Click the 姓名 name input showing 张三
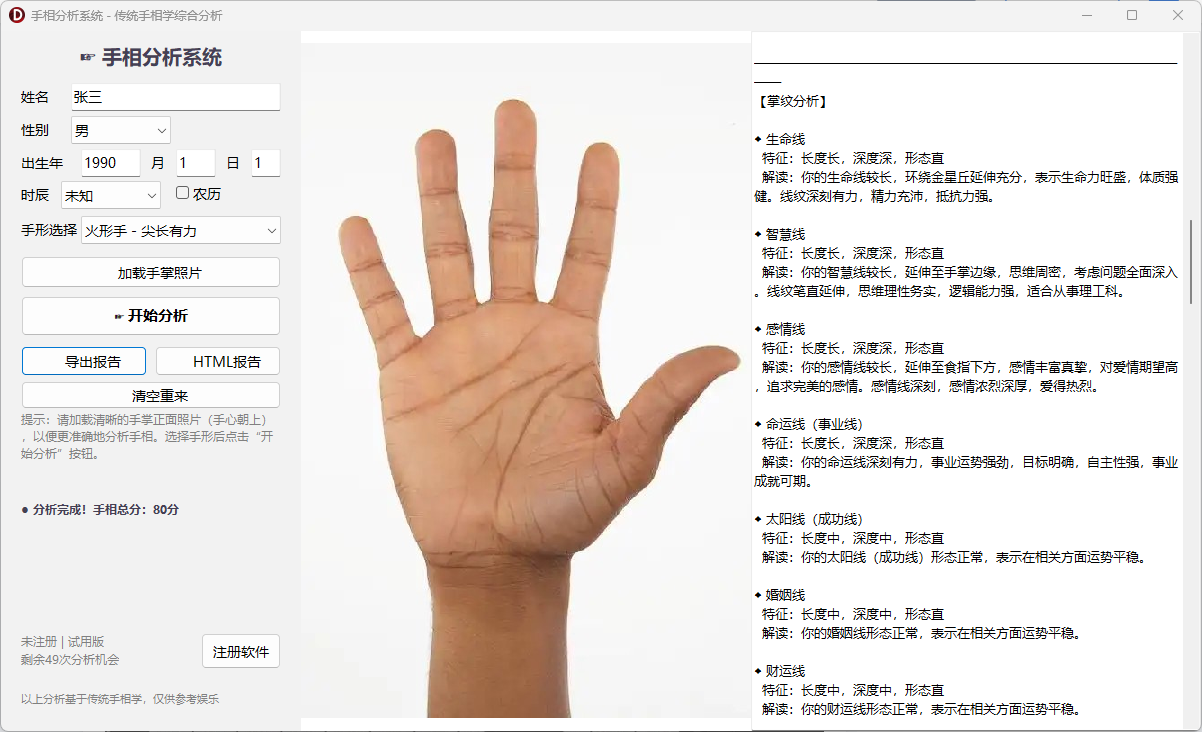 tap(175, 97)
